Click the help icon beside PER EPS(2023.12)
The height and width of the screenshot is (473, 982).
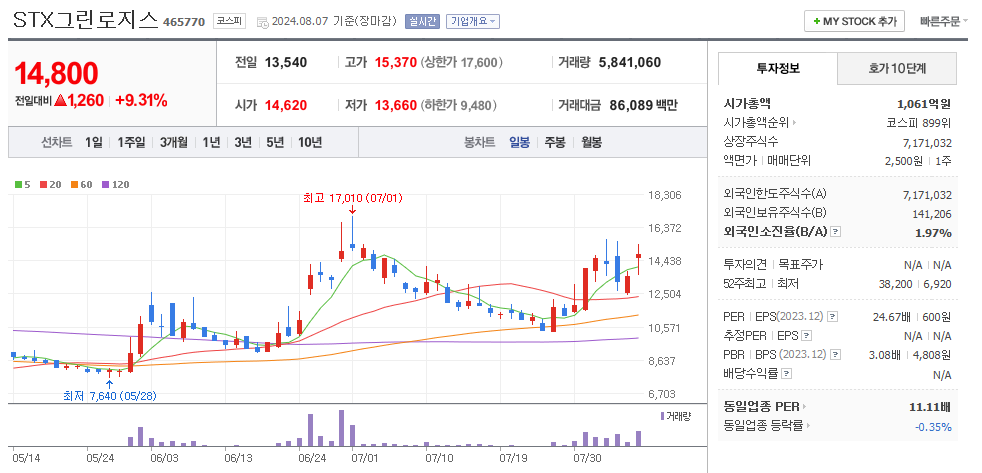832,317
